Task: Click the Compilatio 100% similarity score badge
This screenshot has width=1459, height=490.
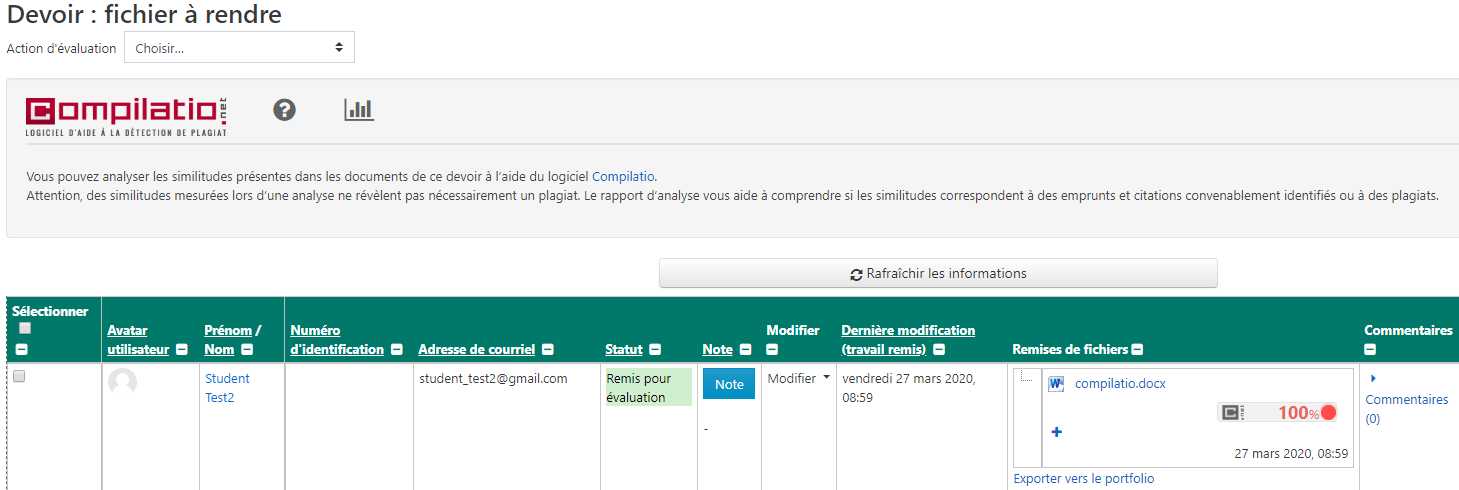Action: 1277,413
